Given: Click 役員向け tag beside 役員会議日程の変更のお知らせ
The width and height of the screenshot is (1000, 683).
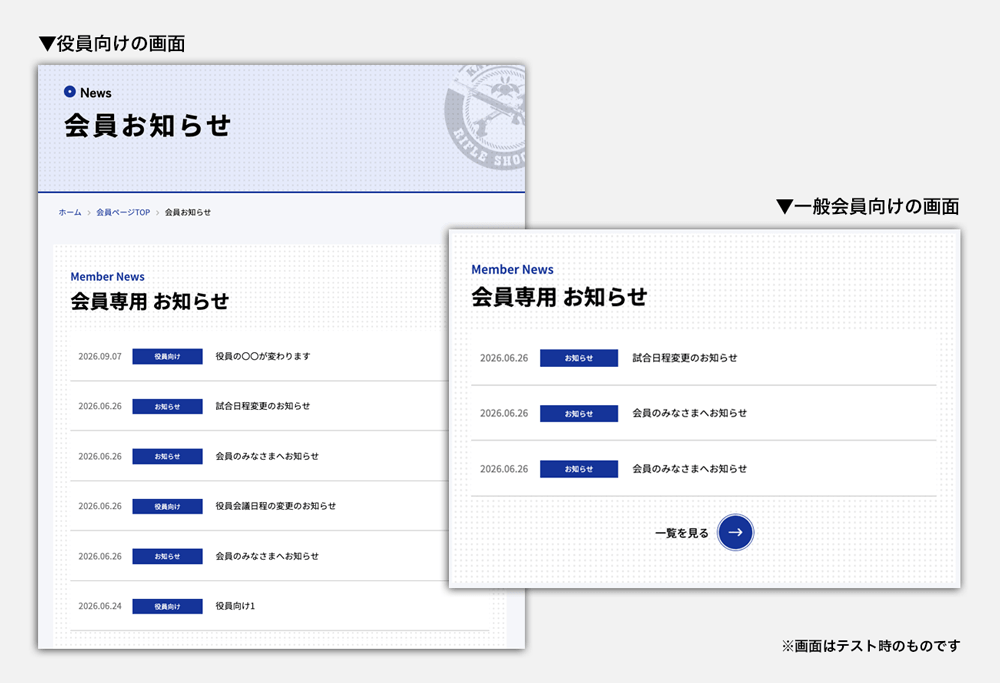Looking at the screenshot, I should pyautogui.click(x=167, y=506).
